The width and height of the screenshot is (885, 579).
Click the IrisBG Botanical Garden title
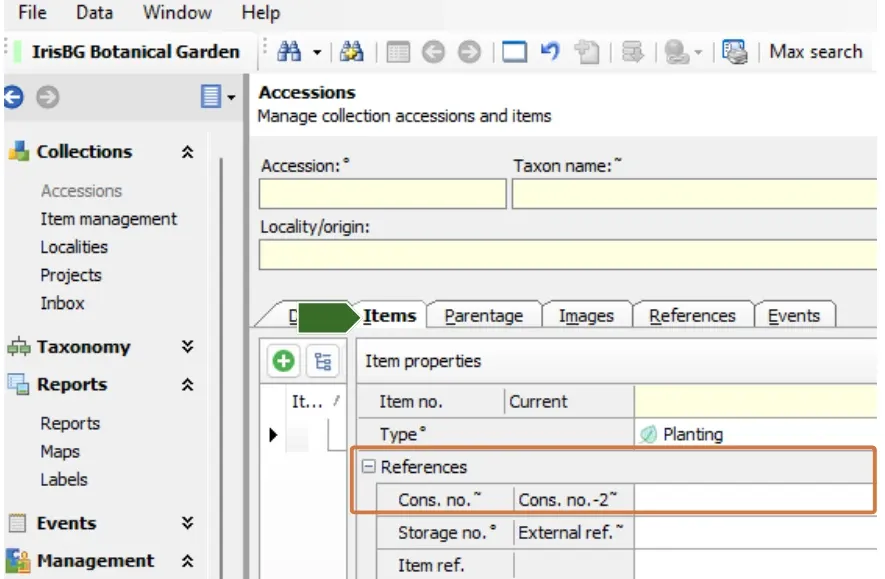coord(135,52)
